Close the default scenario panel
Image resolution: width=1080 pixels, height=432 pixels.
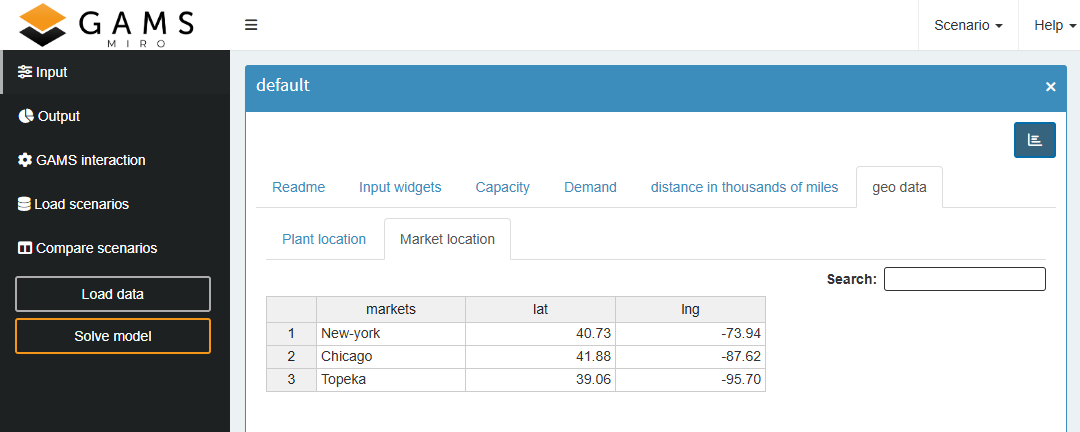point(1050,87)
